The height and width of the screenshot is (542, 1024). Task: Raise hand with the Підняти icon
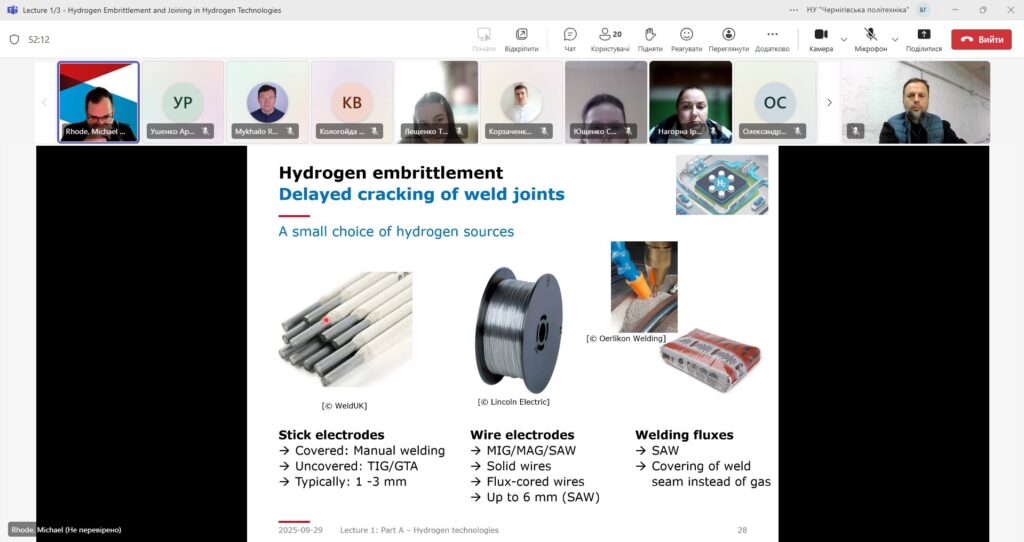pyautogui.click(x=649, y=39)
